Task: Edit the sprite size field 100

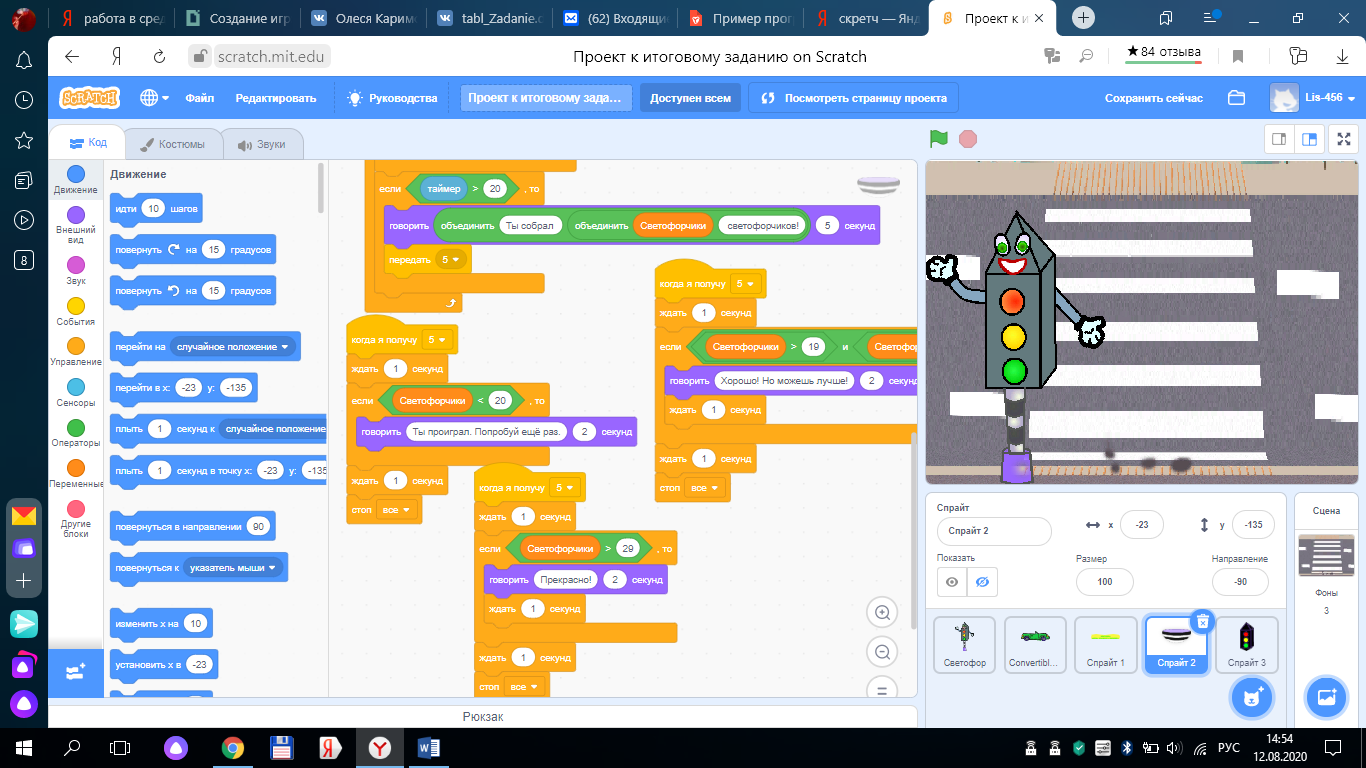Action: click(x=1104, y=582)
